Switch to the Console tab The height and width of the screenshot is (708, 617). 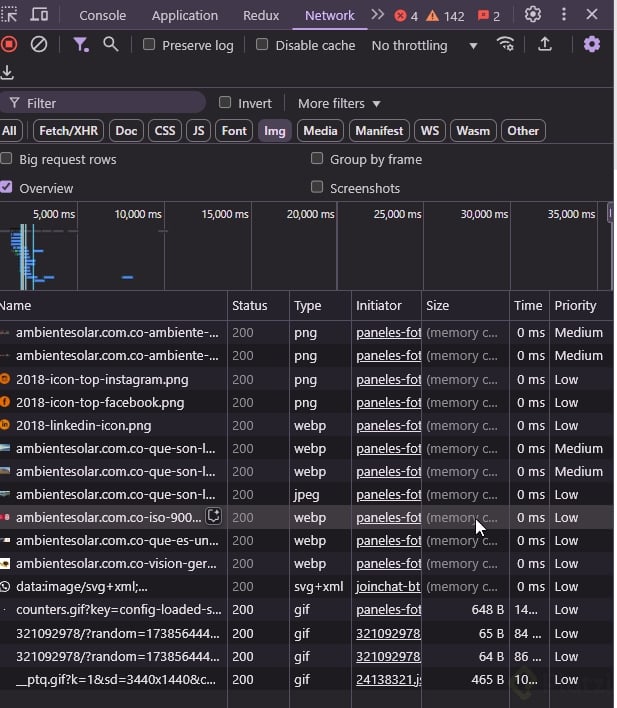(x=102, y=15)
